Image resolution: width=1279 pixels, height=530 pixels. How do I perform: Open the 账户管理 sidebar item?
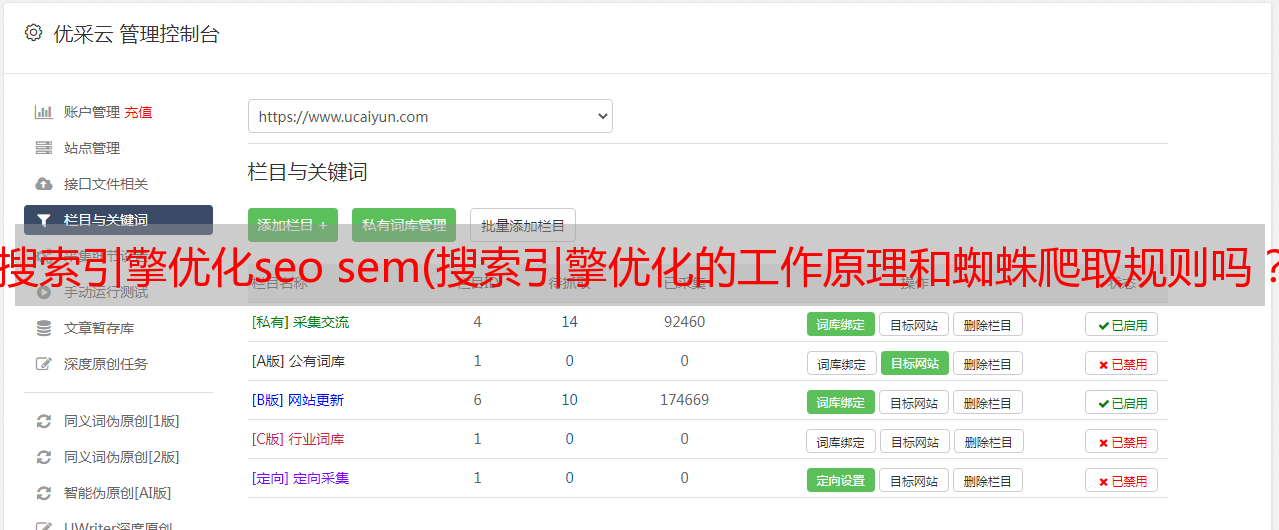click(92, 112)
